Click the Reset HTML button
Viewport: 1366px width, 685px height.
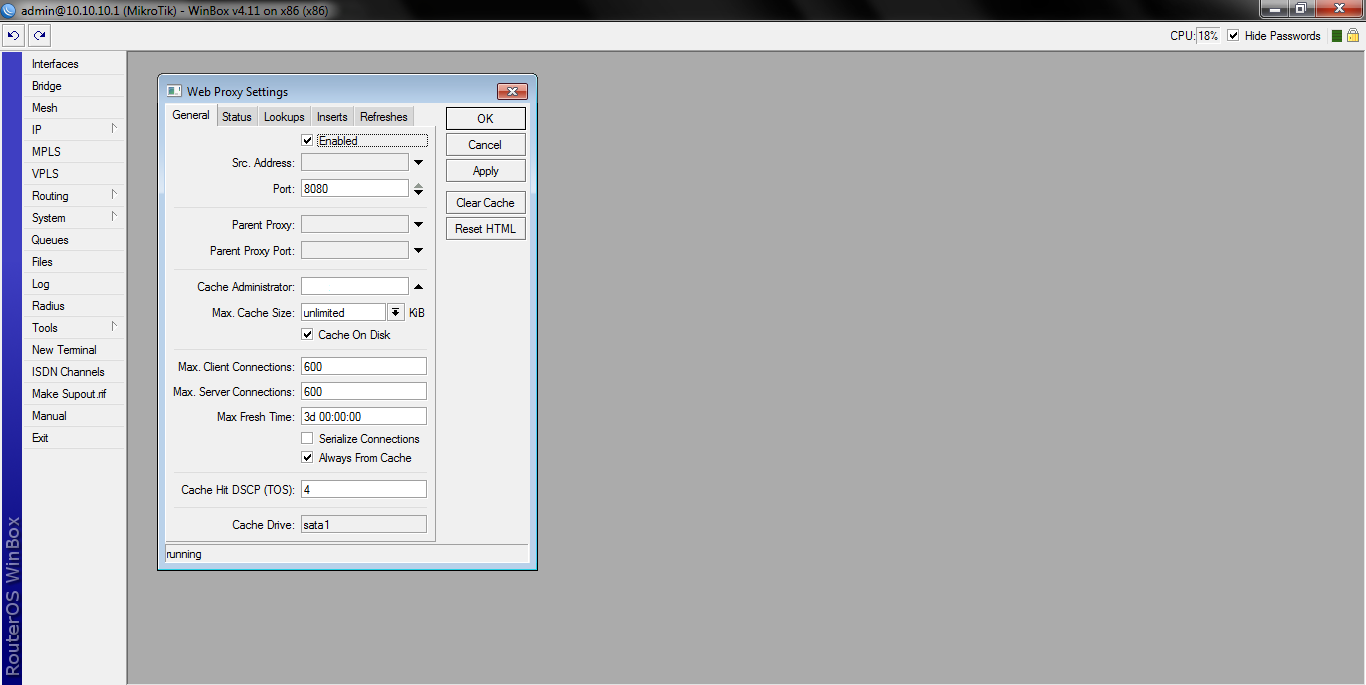(485, 229)
